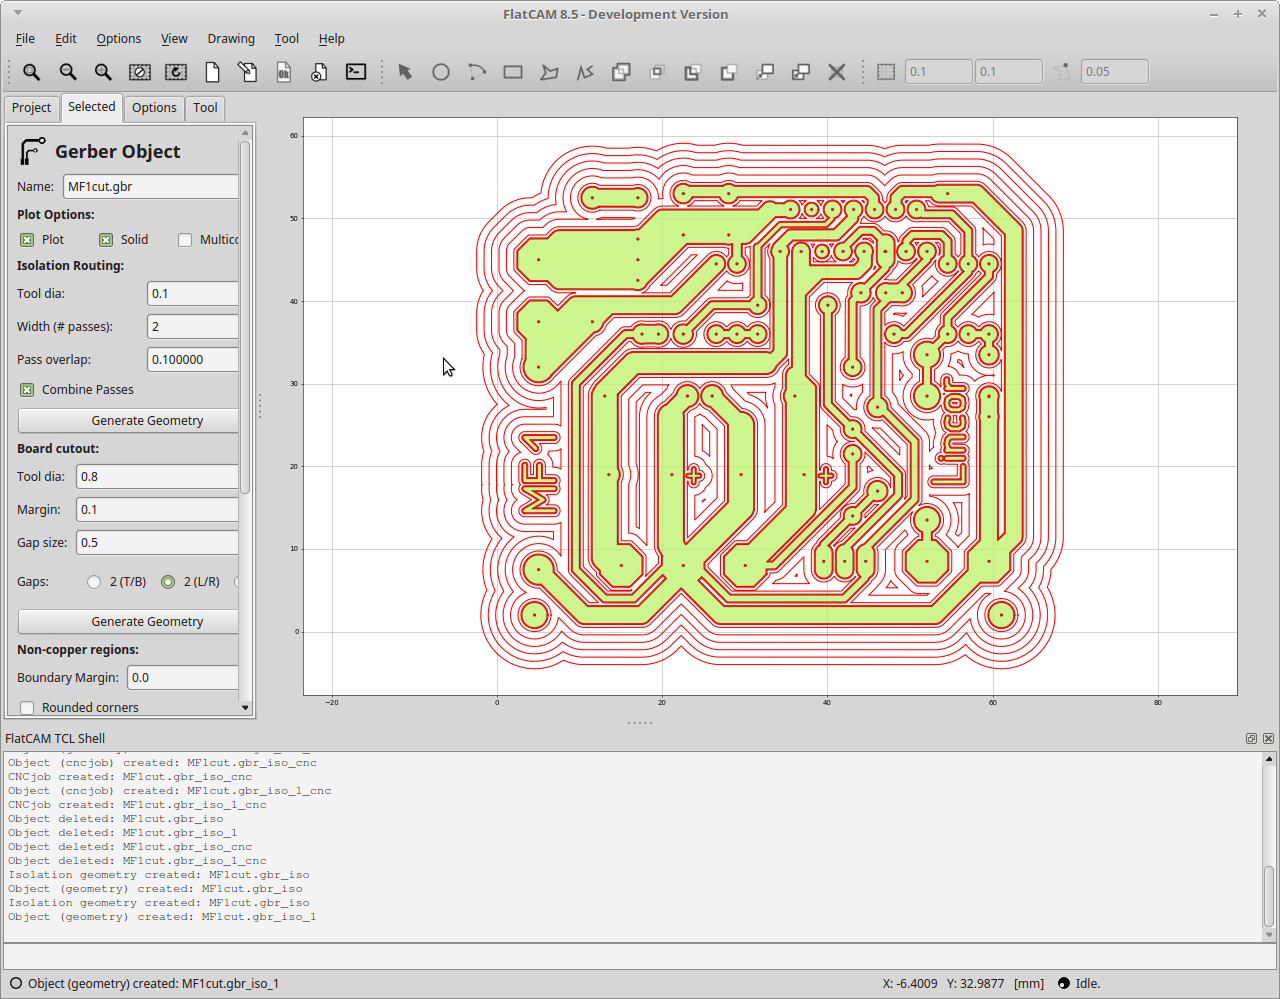The width and height of the screenshot is (1280, 999).
Task: Enable the Rounded corners checkbox
Action: [x=27, y=708]
